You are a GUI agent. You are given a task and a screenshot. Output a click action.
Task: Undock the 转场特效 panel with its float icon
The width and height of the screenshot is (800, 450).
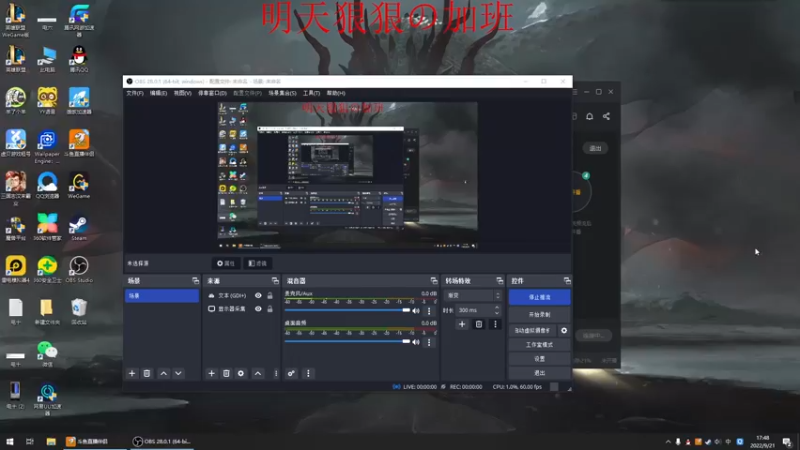[499, 281]
